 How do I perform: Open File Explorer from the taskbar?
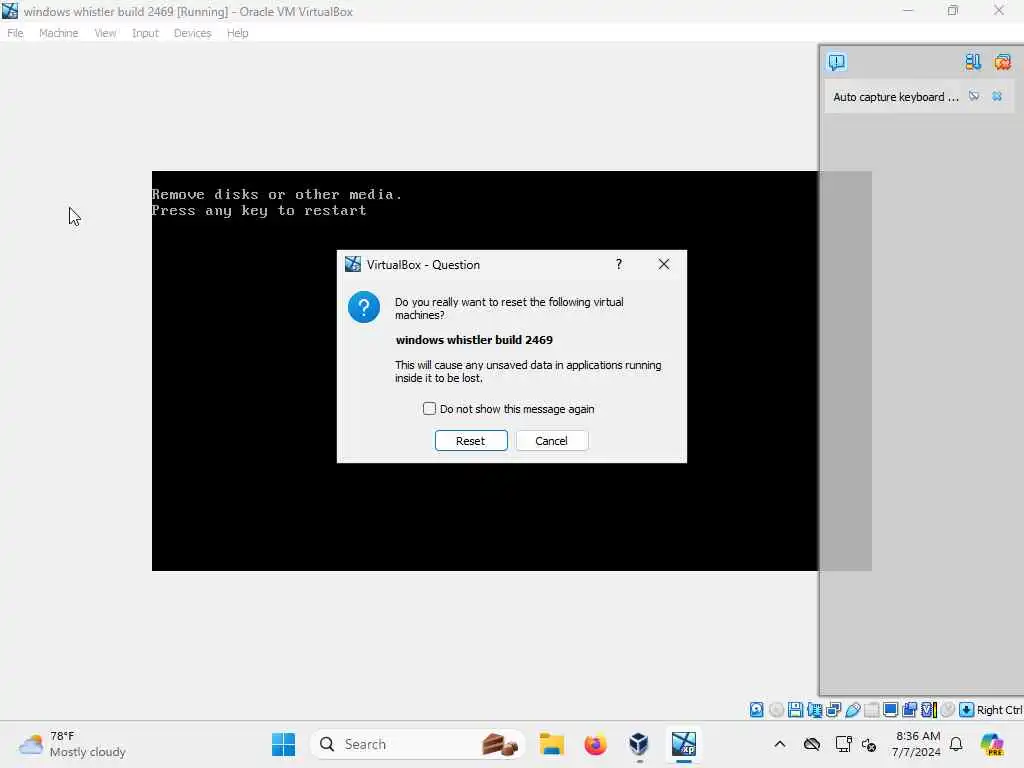click(552, 744)
